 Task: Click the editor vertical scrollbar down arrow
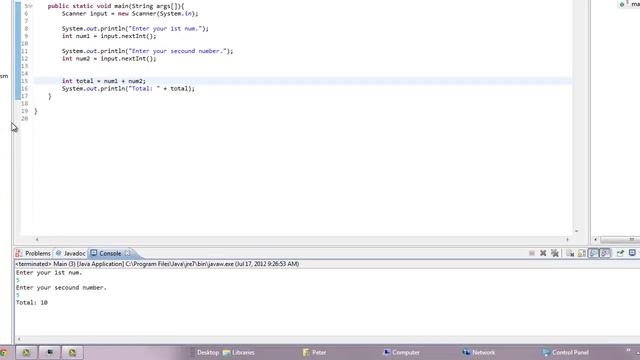tap(577, 231)
